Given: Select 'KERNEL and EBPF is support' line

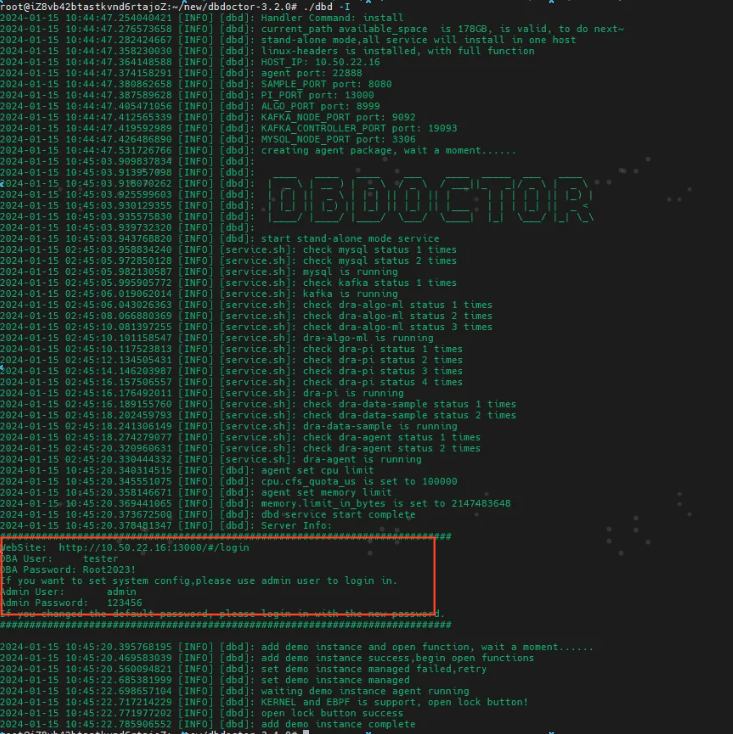Looking at the screenshot, I should pyautogui.click(x=394, y=702).
